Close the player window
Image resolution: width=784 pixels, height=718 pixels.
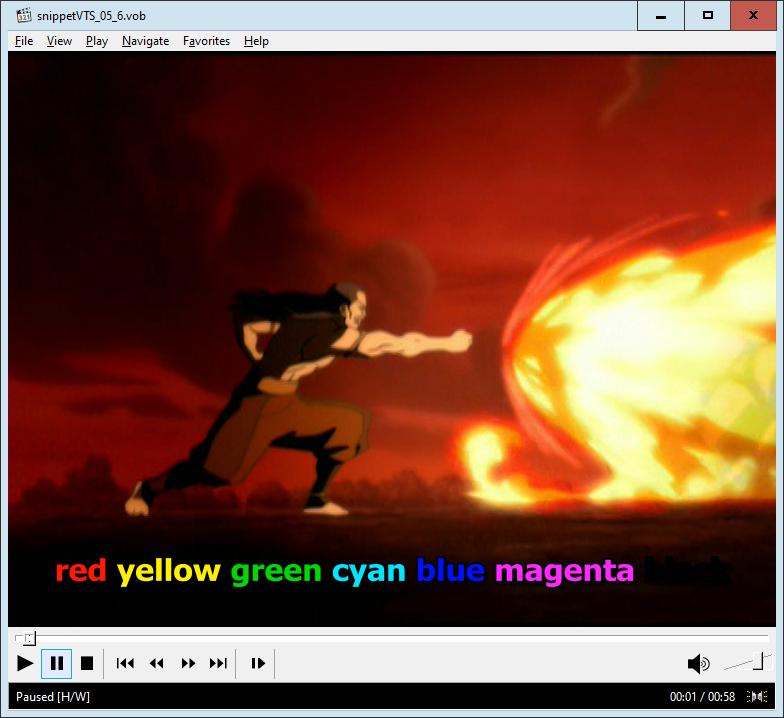753,16
